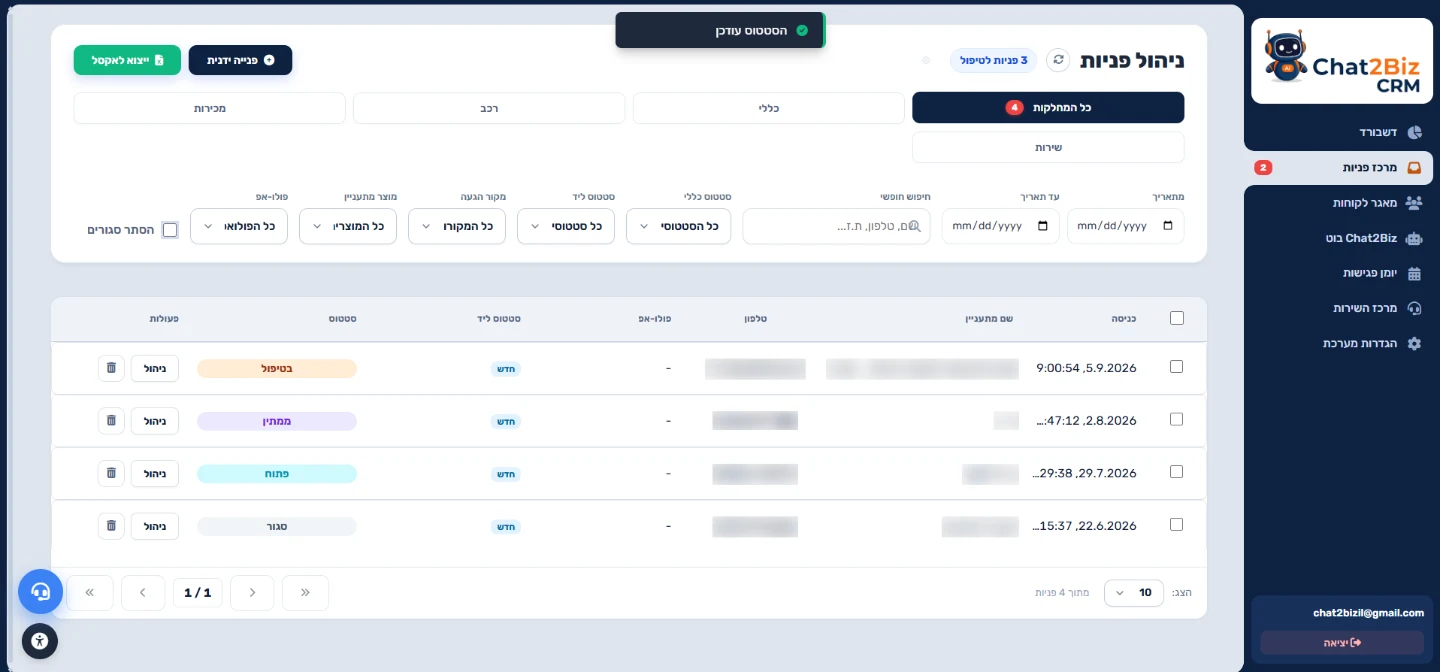Click the chat2bizil@gmail.com account label
The width and height of the screenshot is (1440, 672).
point(1368,613)
